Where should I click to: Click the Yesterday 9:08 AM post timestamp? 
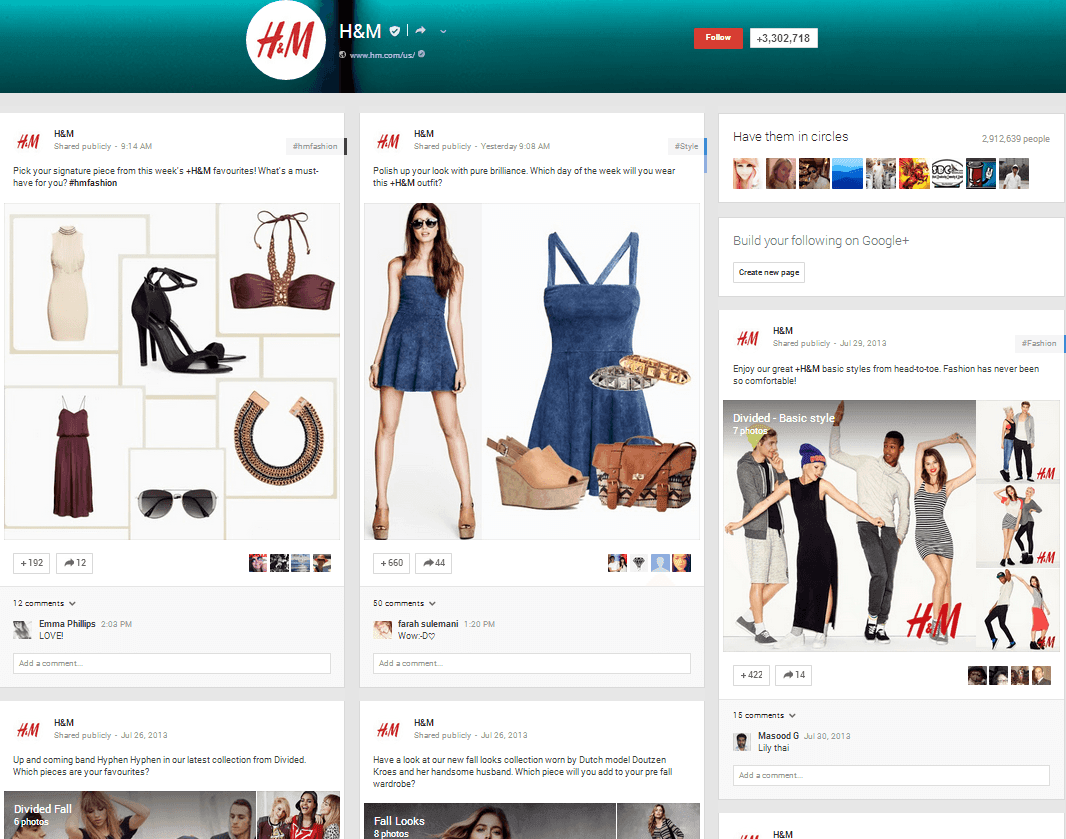pos(515,146)
